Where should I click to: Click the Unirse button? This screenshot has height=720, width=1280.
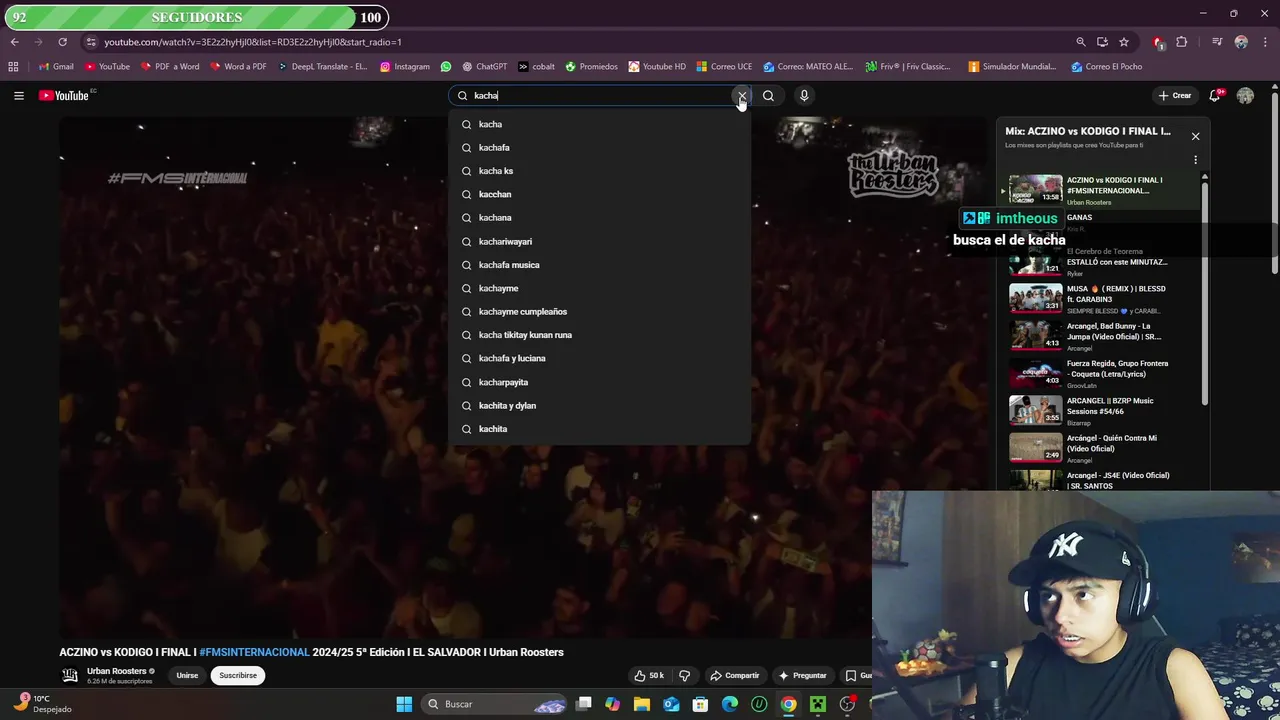187,675
